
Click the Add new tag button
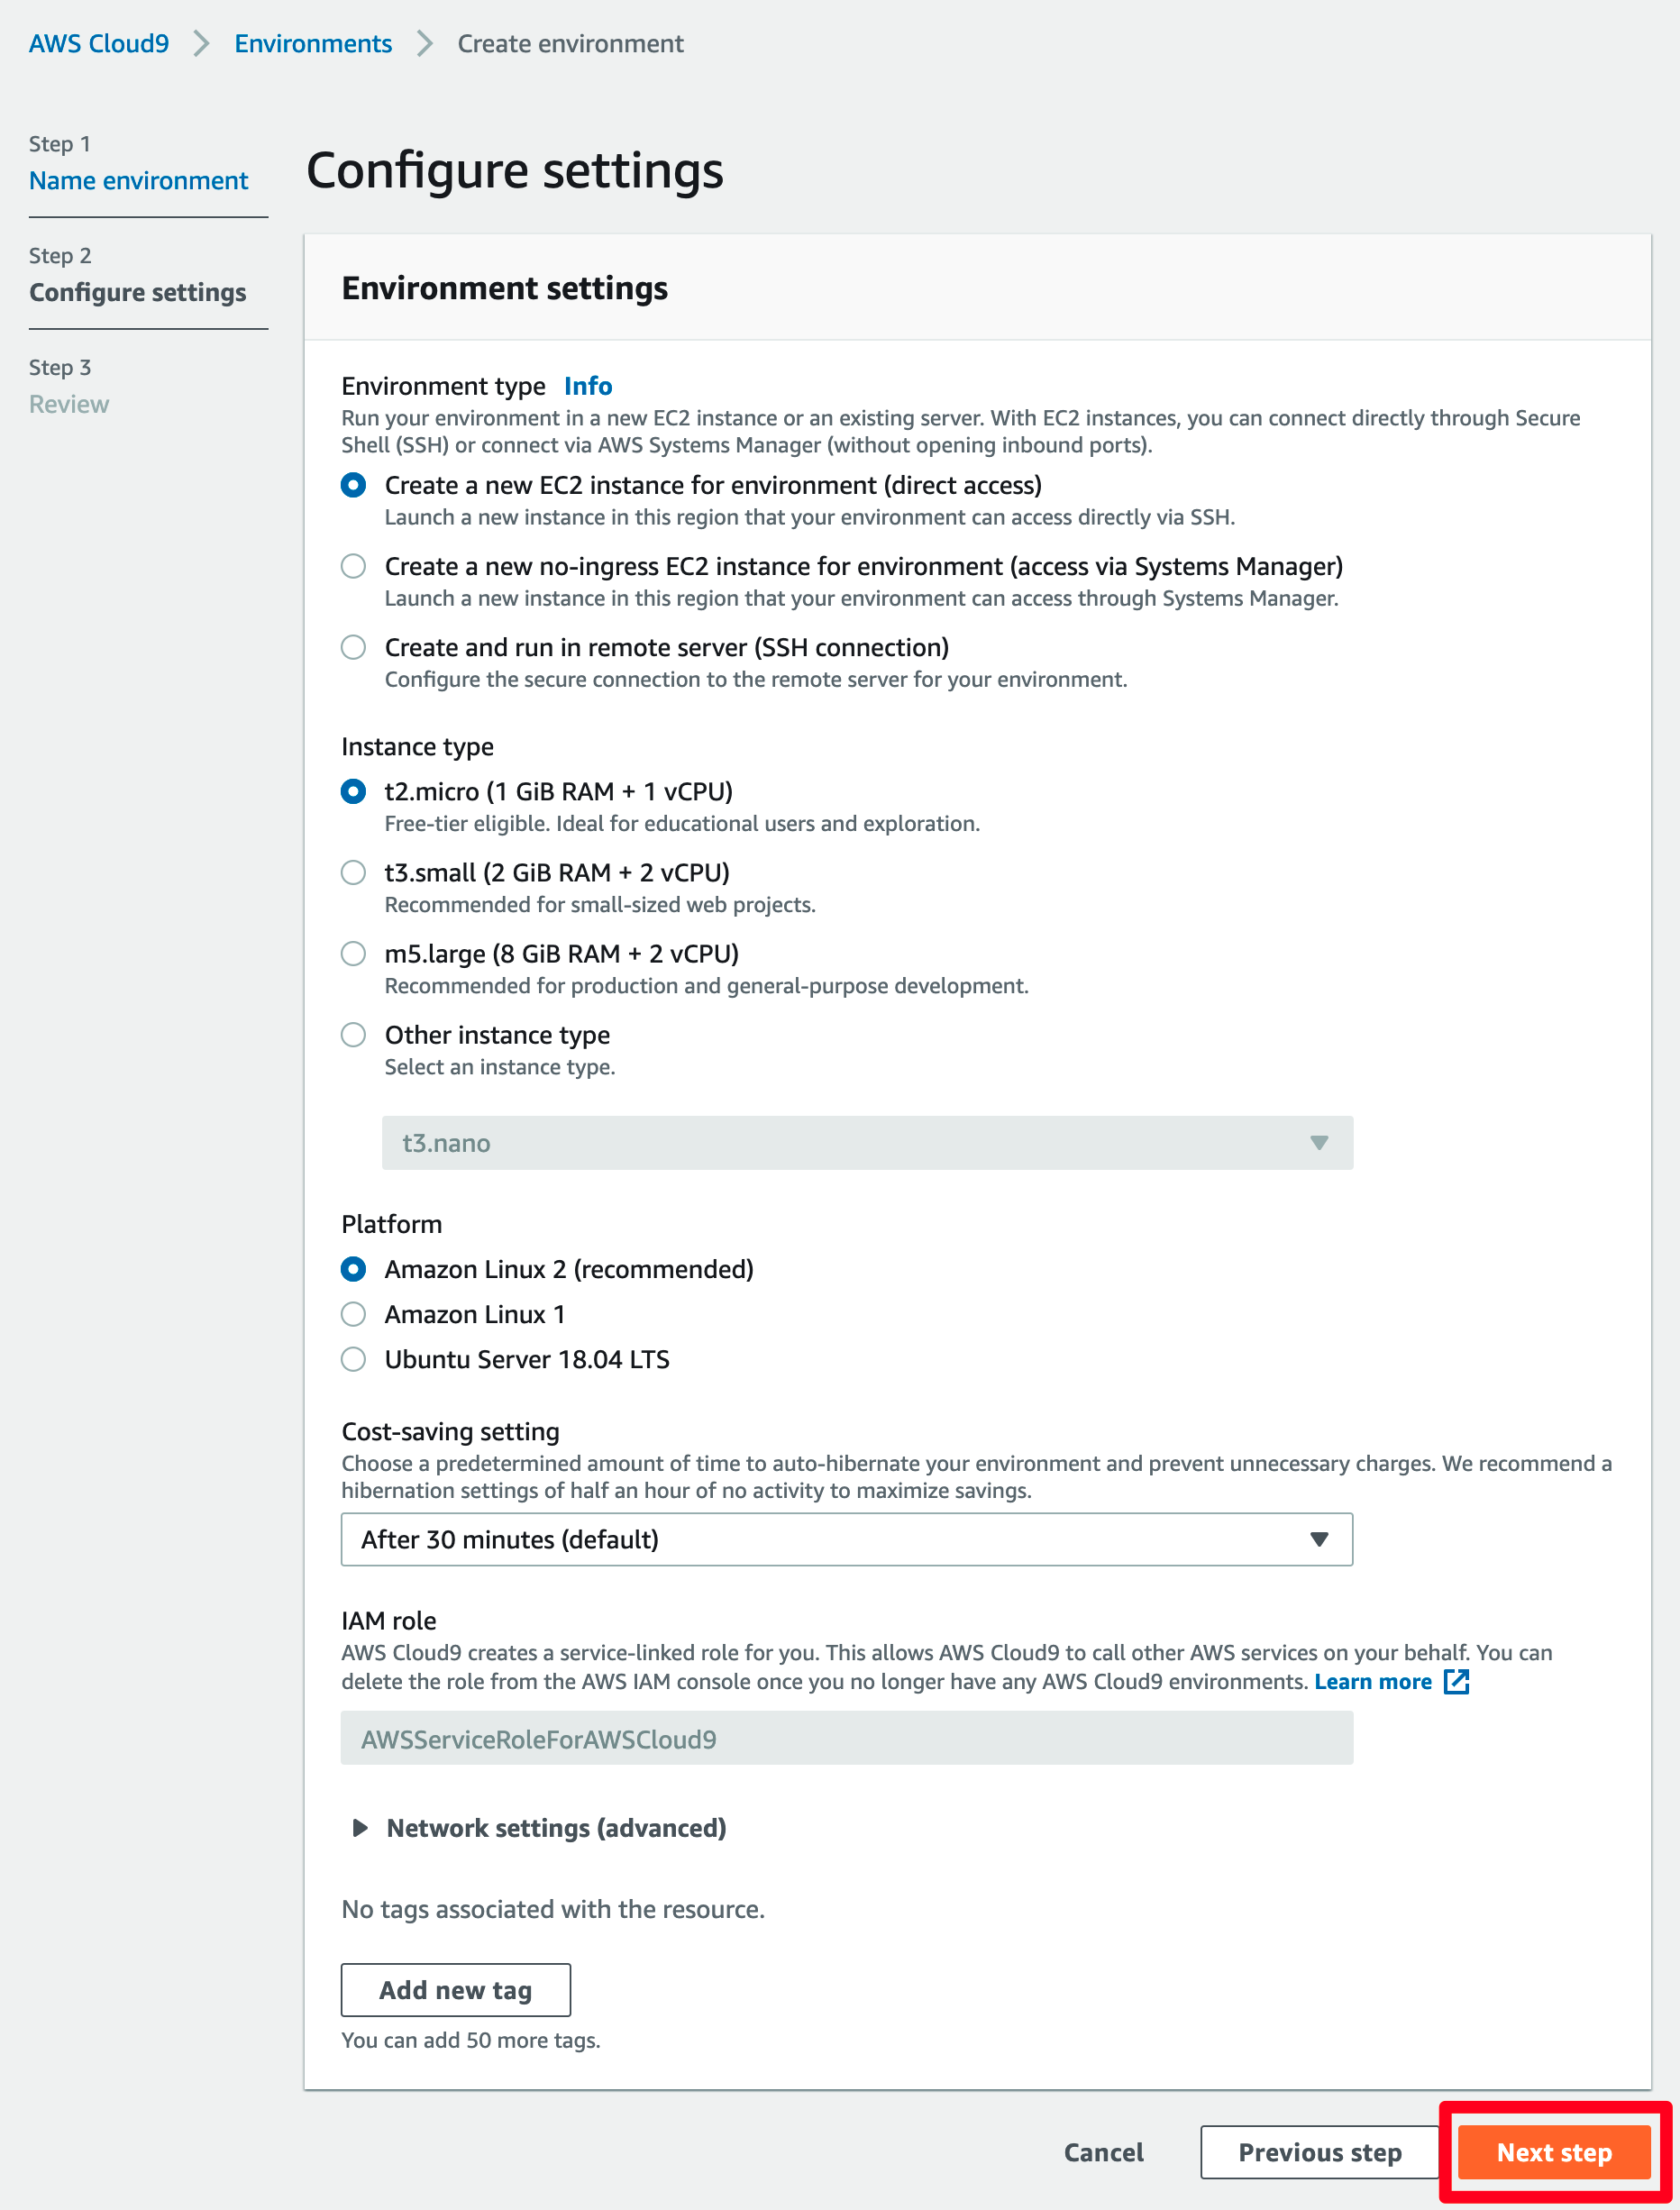pyautogui.click(x=456, y=1991)
